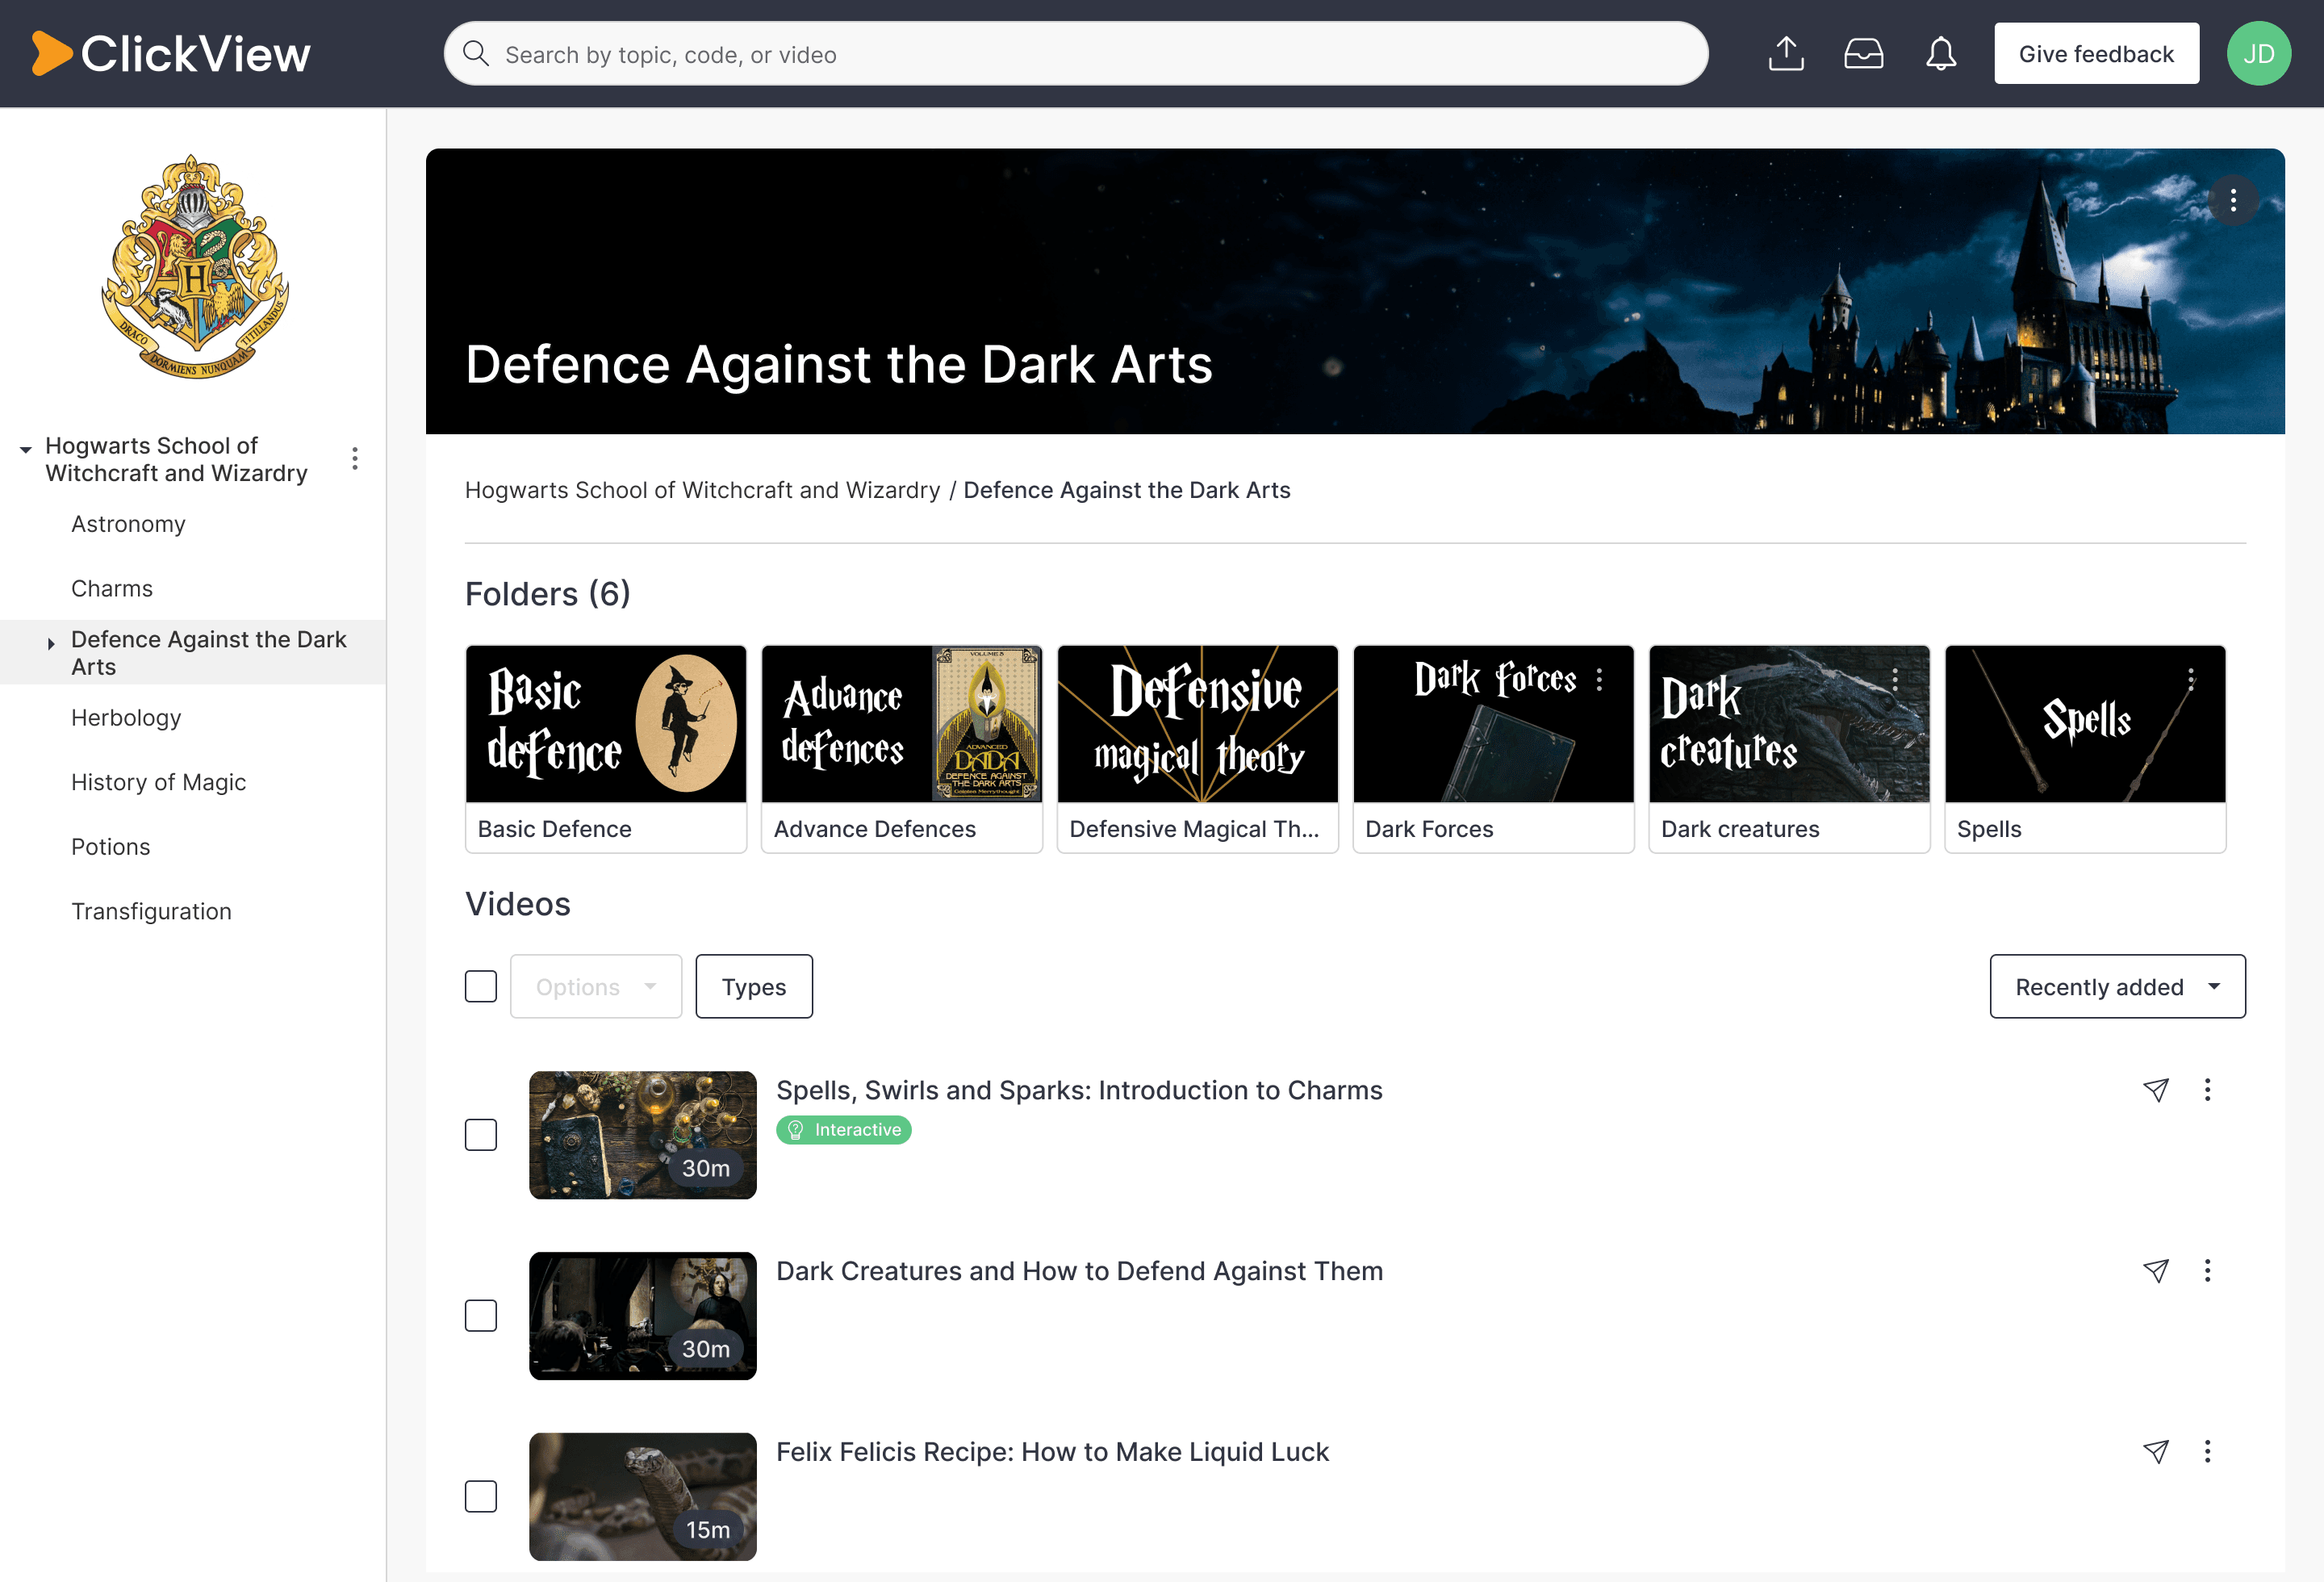
Task: Open more options for Dark Creatures video
Action: tap(2208, 1271)
